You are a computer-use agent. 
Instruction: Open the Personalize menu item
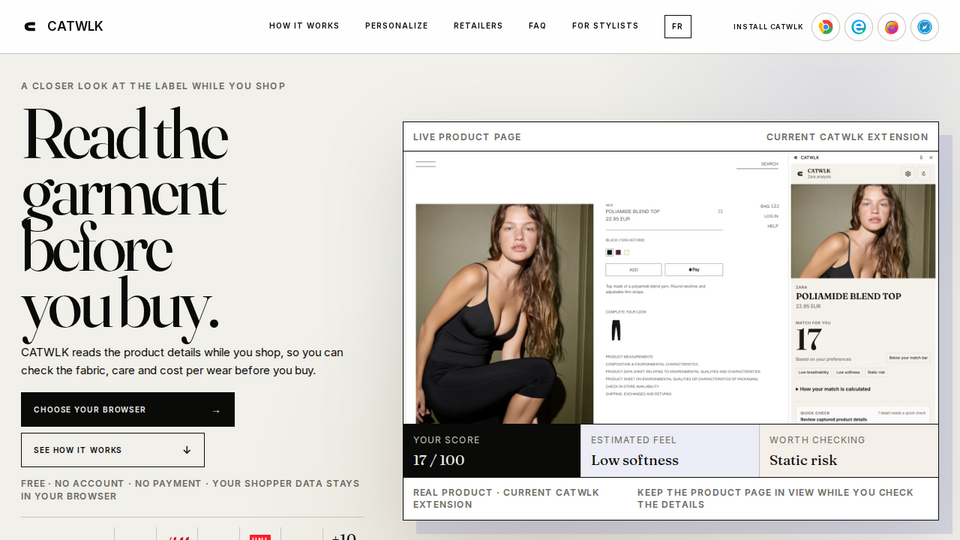point(396,26)
